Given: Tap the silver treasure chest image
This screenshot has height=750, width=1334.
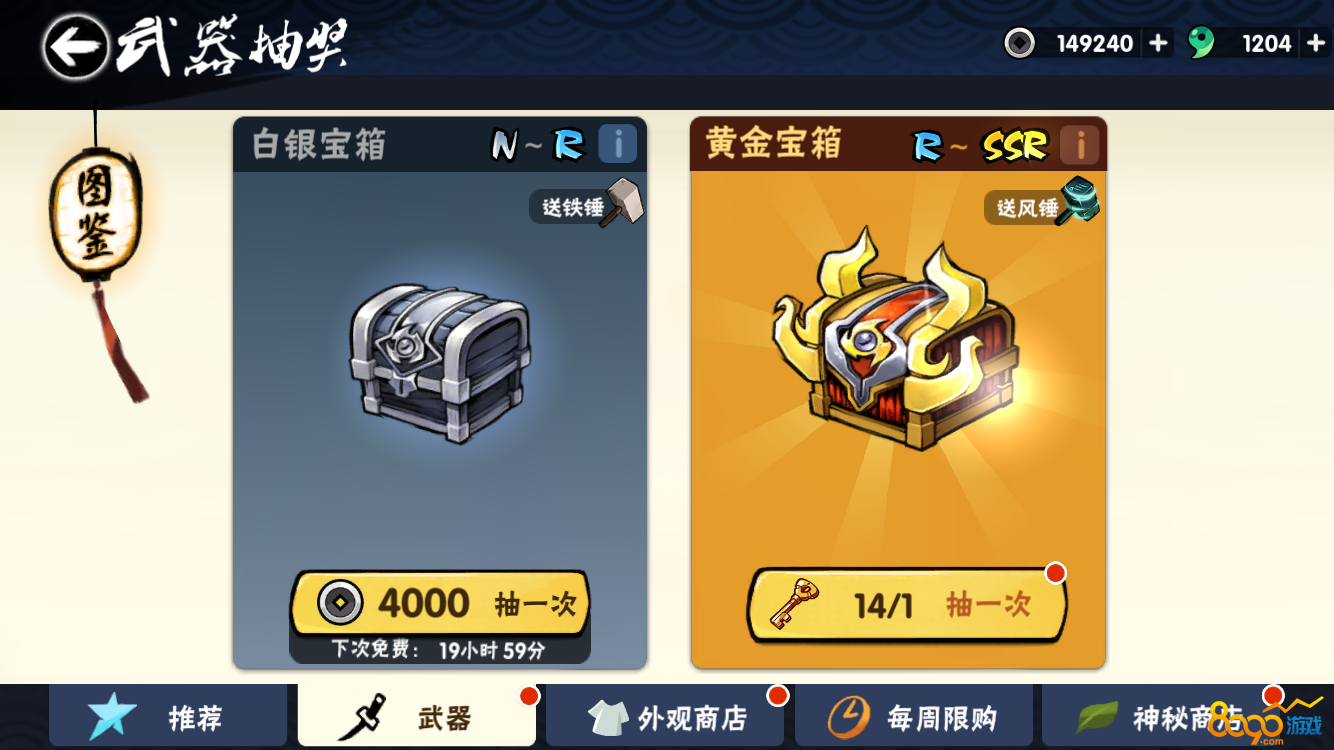Looking at the screenshot, I should tap(440, 362).
